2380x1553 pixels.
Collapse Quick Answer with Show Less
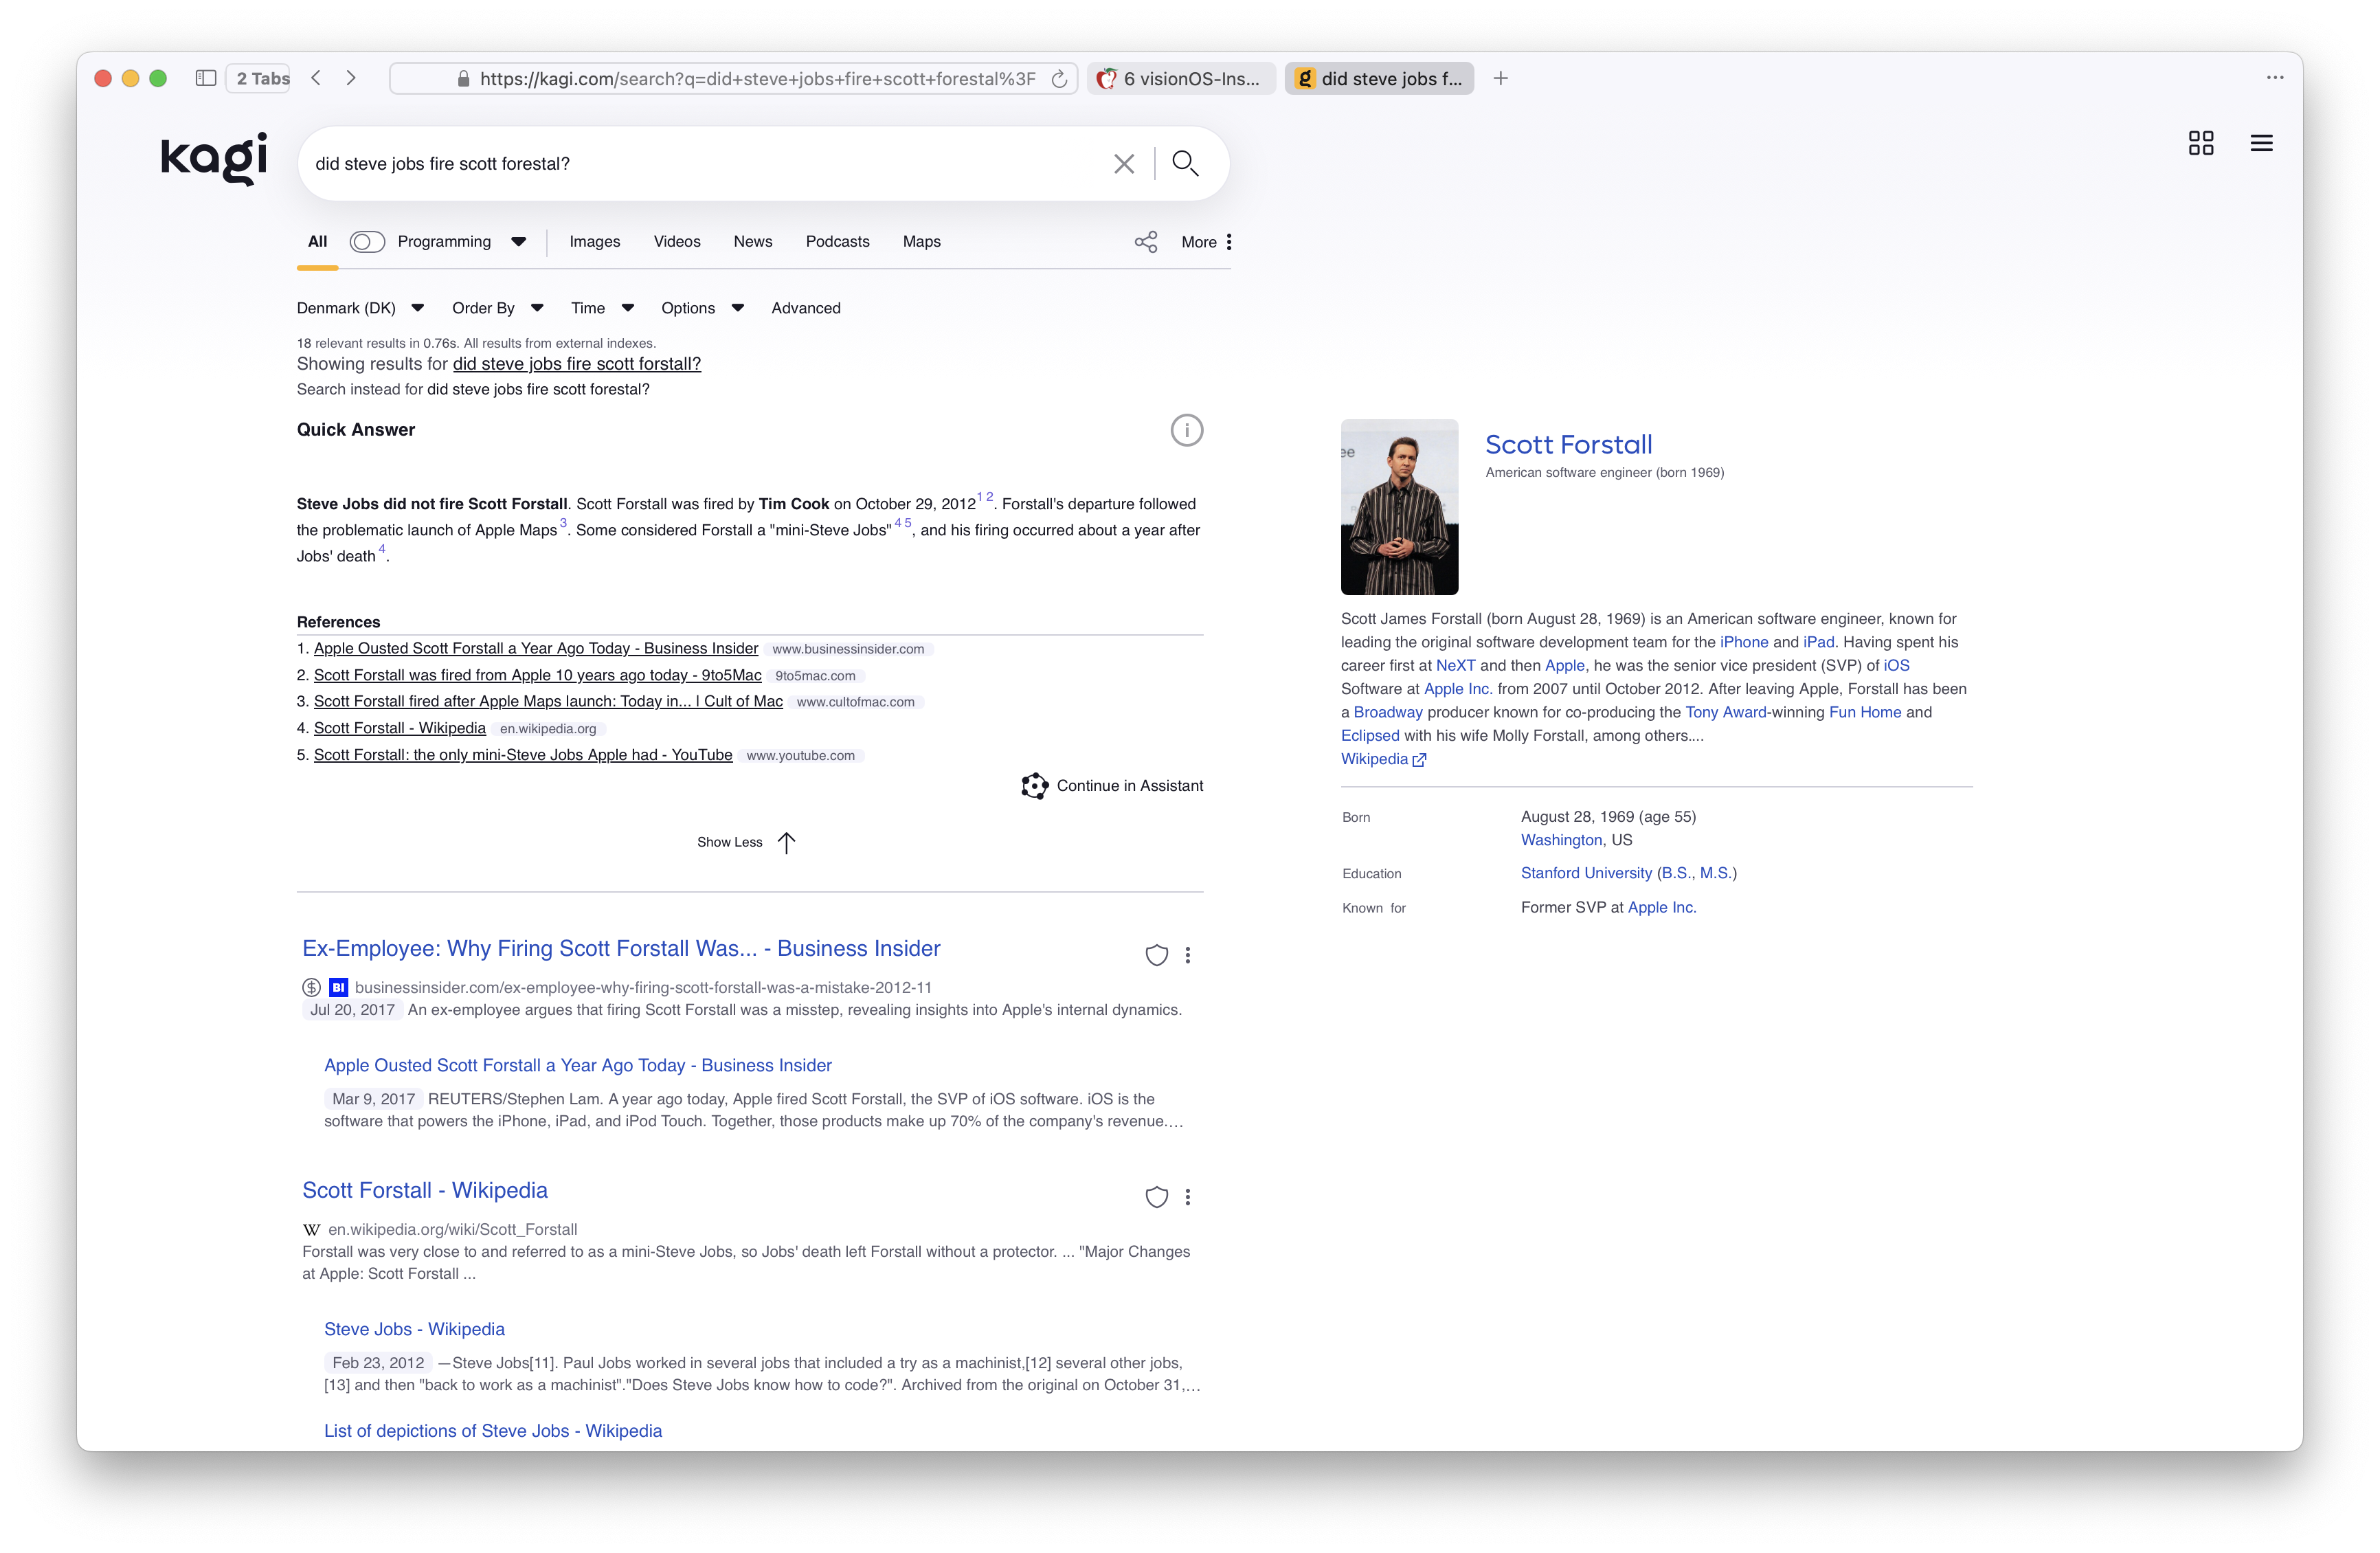click(x=746, y=842)
